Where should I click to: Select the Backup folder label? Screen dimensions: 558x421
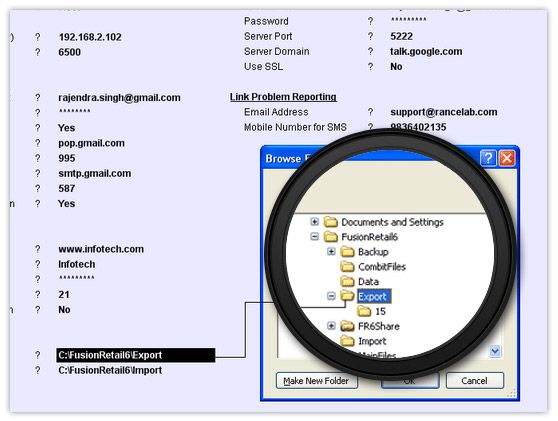[373, 252]
